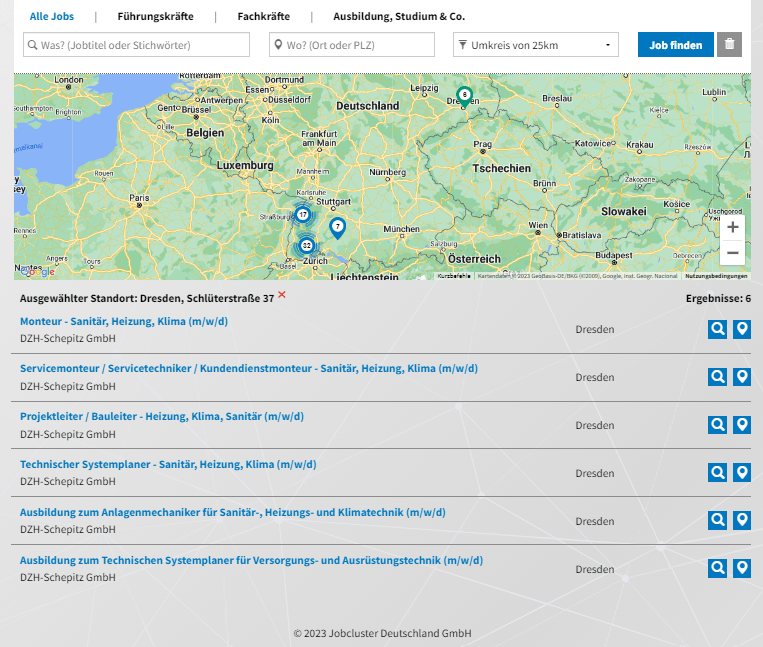The width and height of the screenshot is (763, 647).
Task: Select the Fachkräfte tab
Action: pos(264,17)
